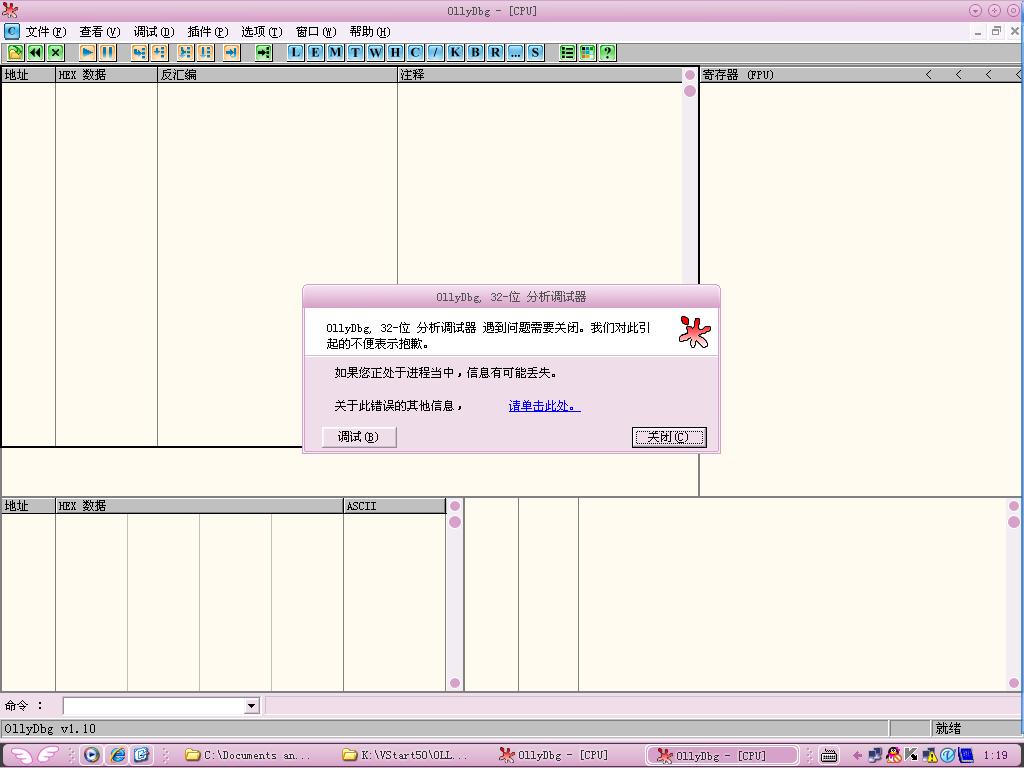Click the Step into toolbar icon
1024x768 pixels.
coord(139,53)
